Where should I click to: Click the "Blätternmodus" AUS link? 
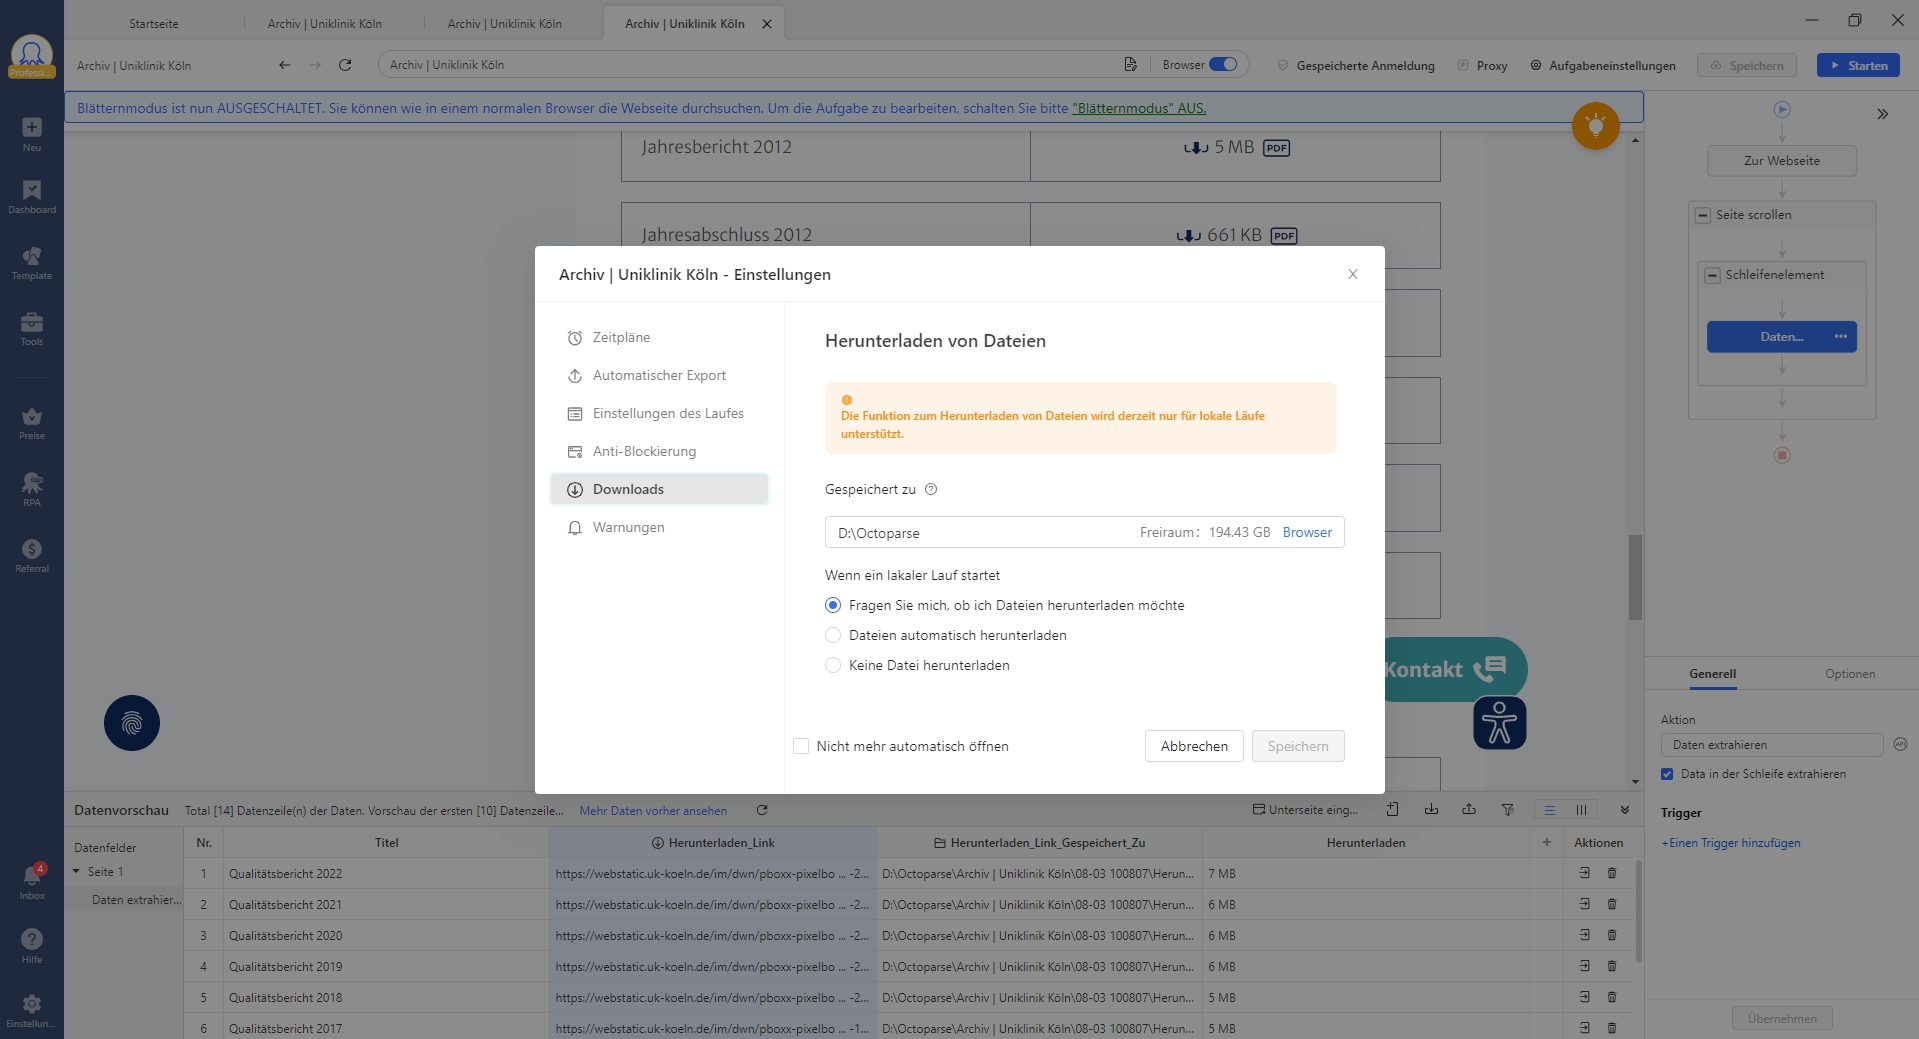(x=1139, y=108)
